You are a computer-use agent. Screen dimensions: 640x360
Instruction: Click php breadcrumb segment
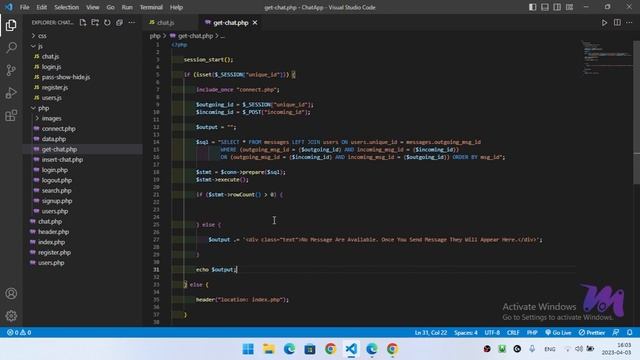(155, 36)
